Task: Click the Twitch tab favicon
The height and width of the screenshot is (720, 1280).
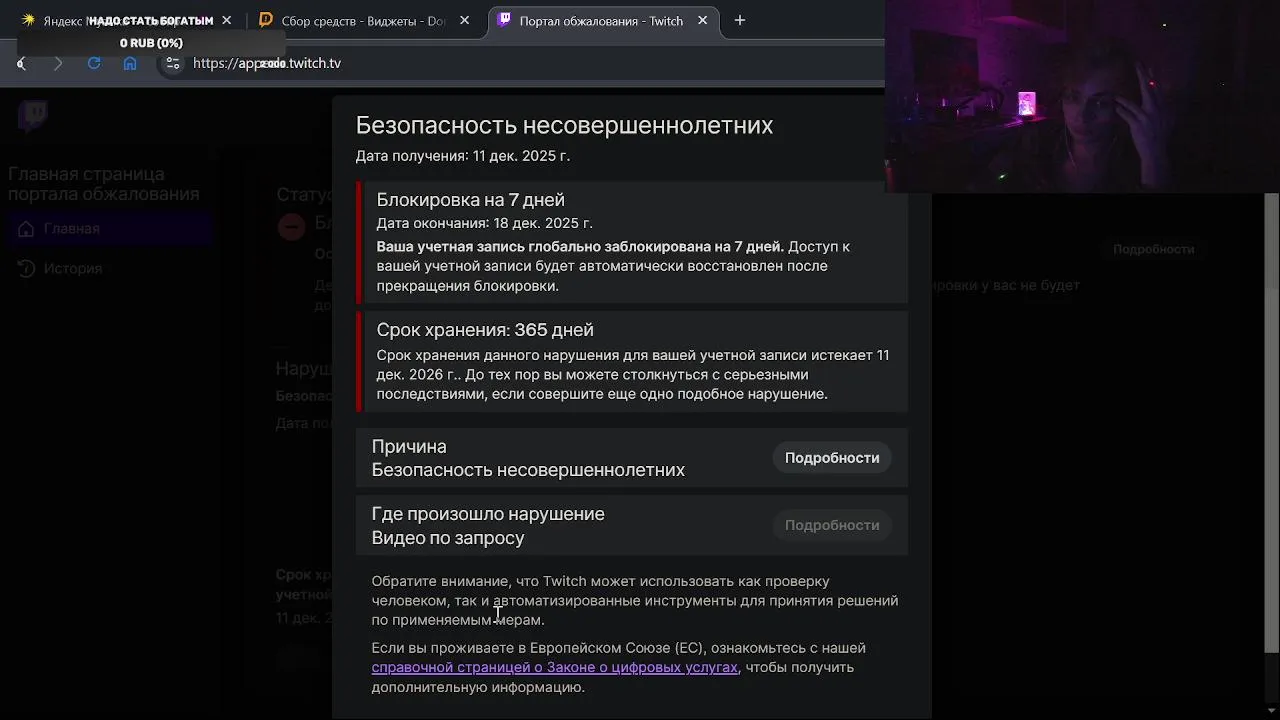Action: tap(504, 20)
